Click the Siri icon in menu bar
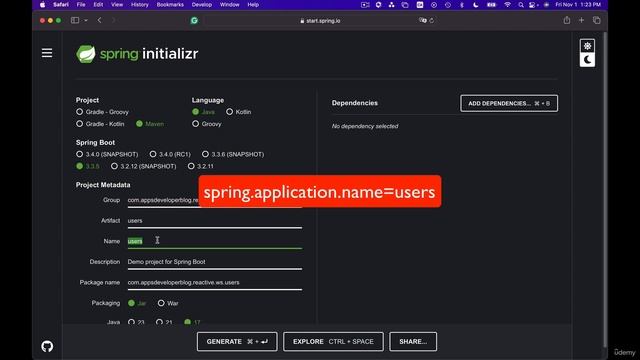Image resolution: width=640 pixels, height=360 pixels. [x=546, y=4]
